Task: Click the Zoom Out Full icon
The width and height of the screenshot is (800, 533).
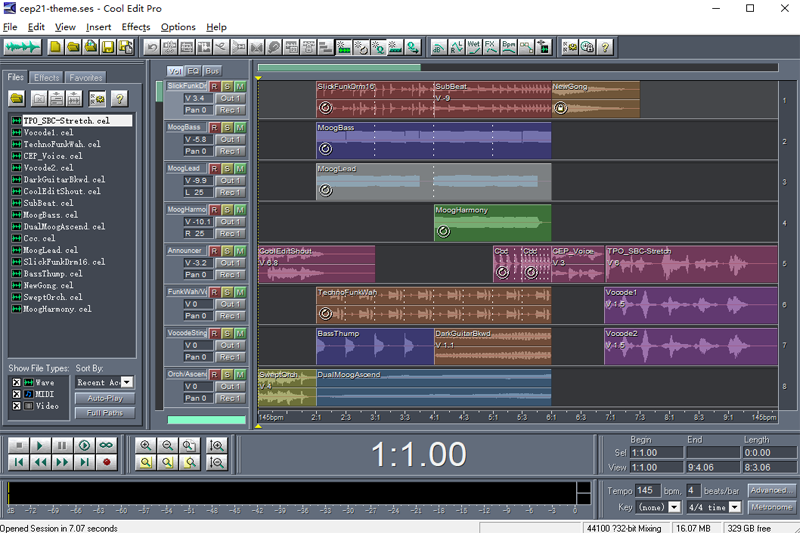Action: point(189,446)
